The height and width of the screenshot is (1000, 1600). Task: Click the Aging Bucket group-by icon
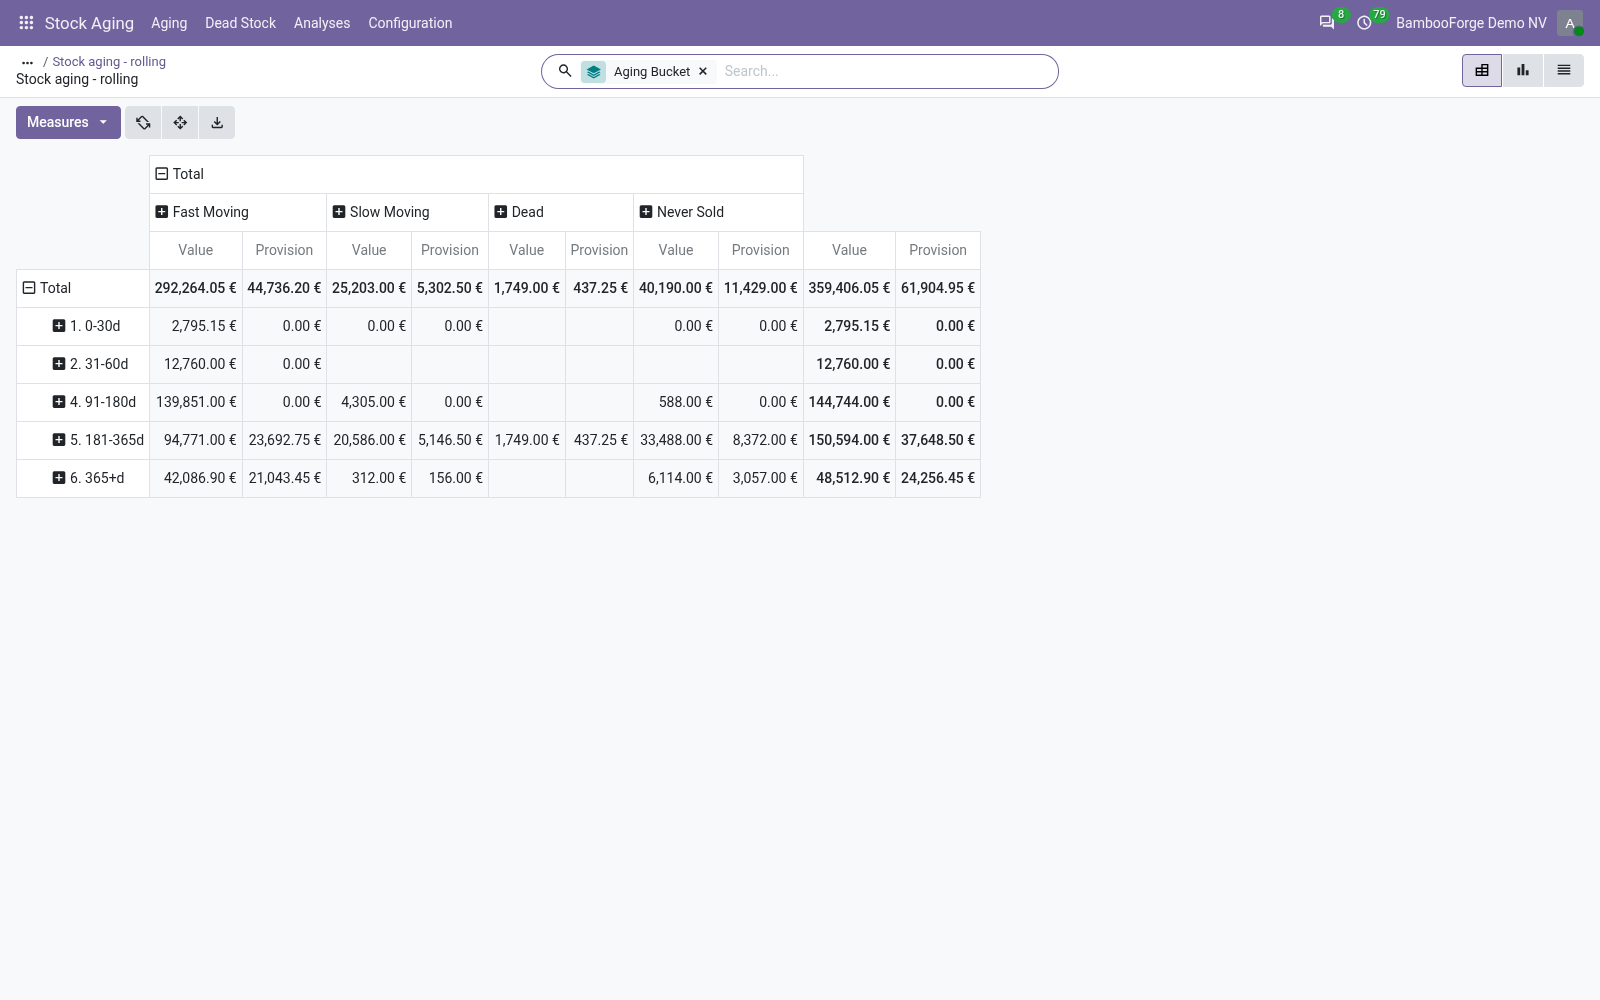coord(593,72)
